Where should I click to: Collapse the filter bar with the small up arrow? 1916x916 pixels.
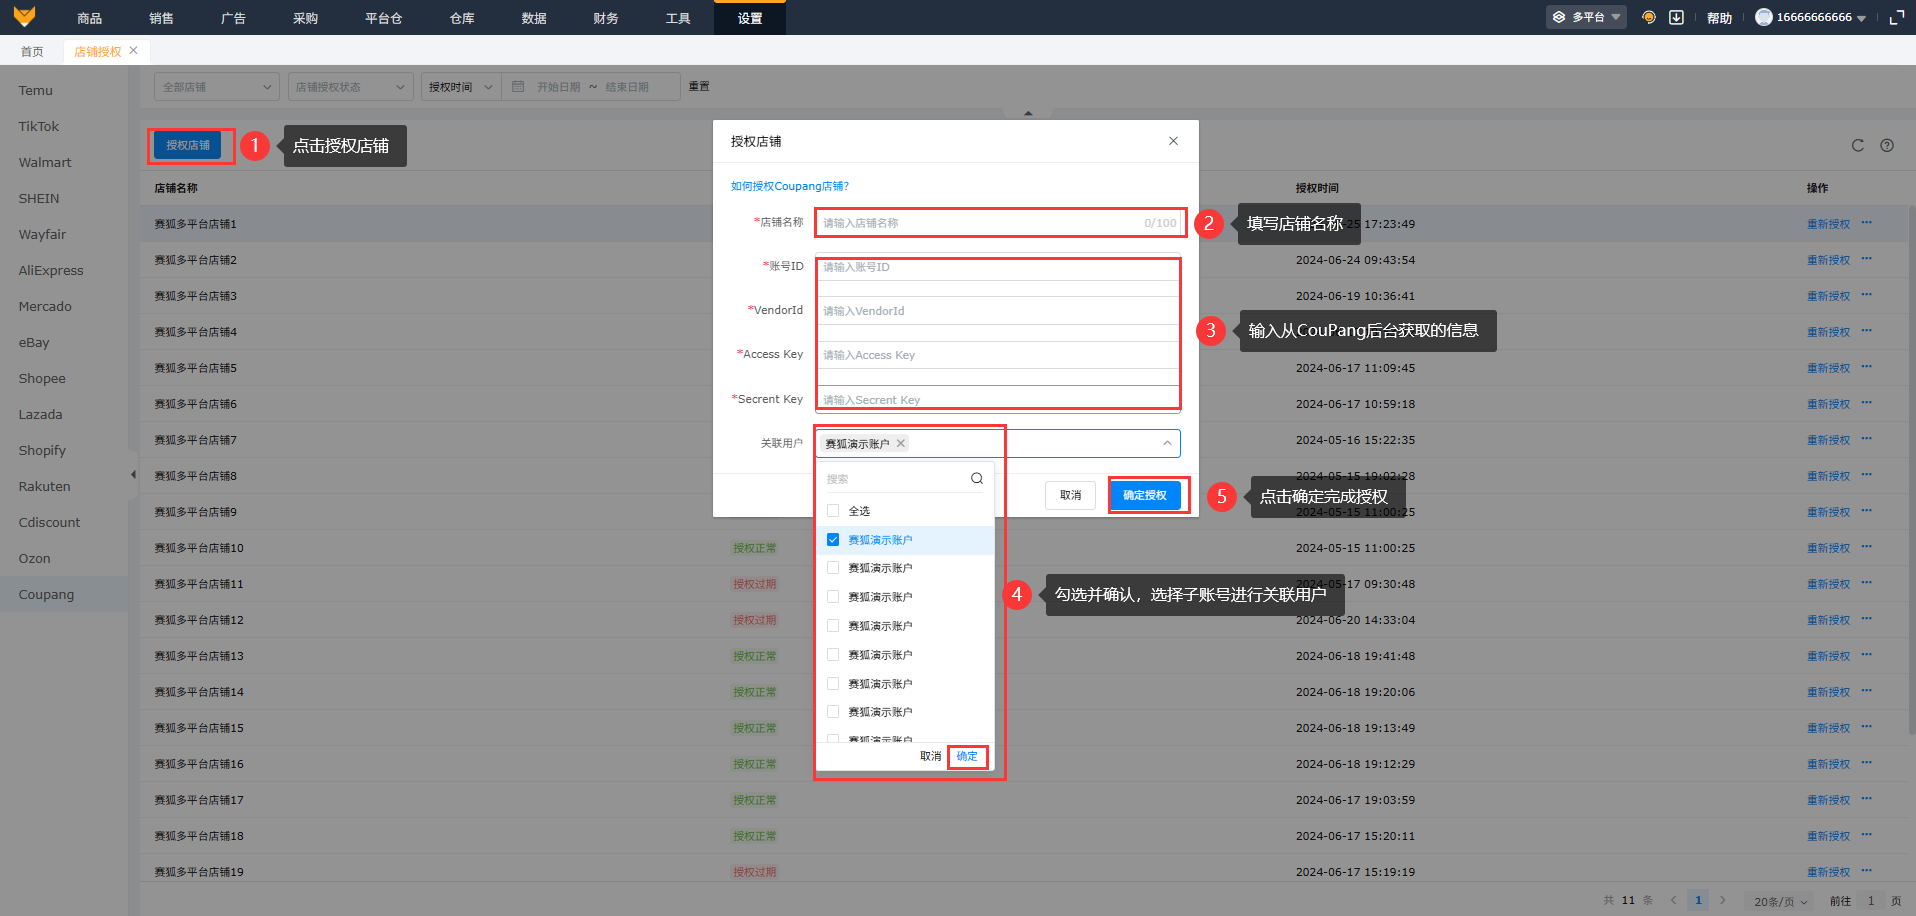[x=1028, y=113]
